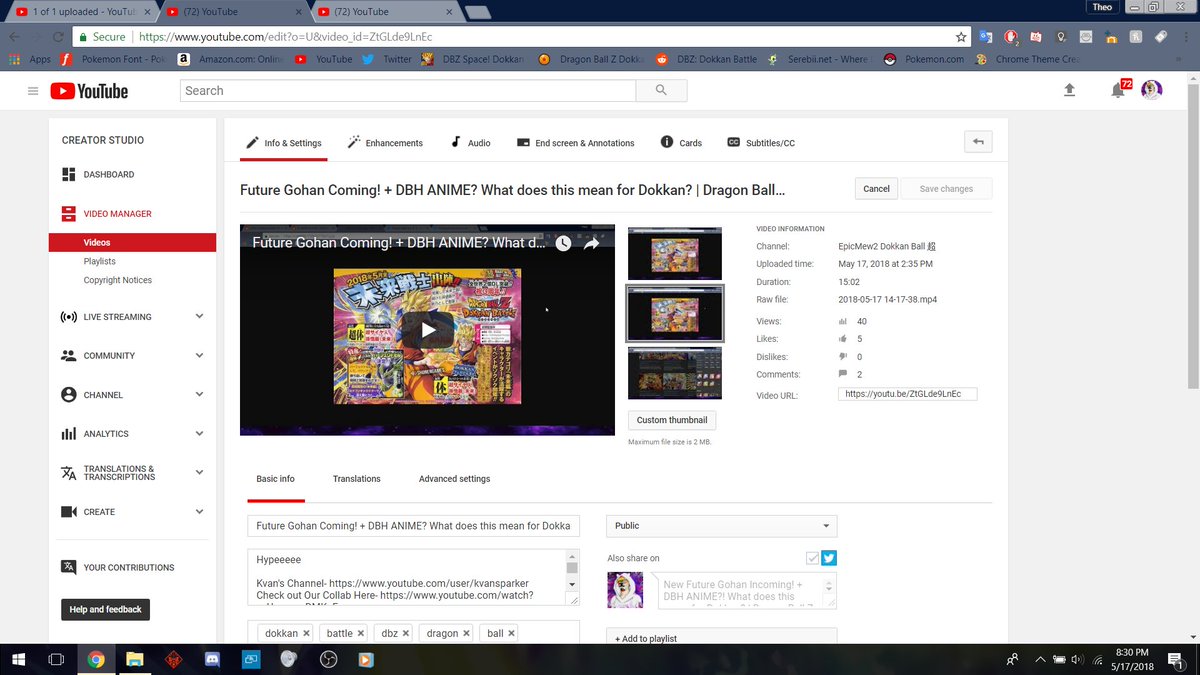Click the Custom thumbnail button
This screenshot has height=675, width=1200.
pyautogui.click(x=672, y=420)
